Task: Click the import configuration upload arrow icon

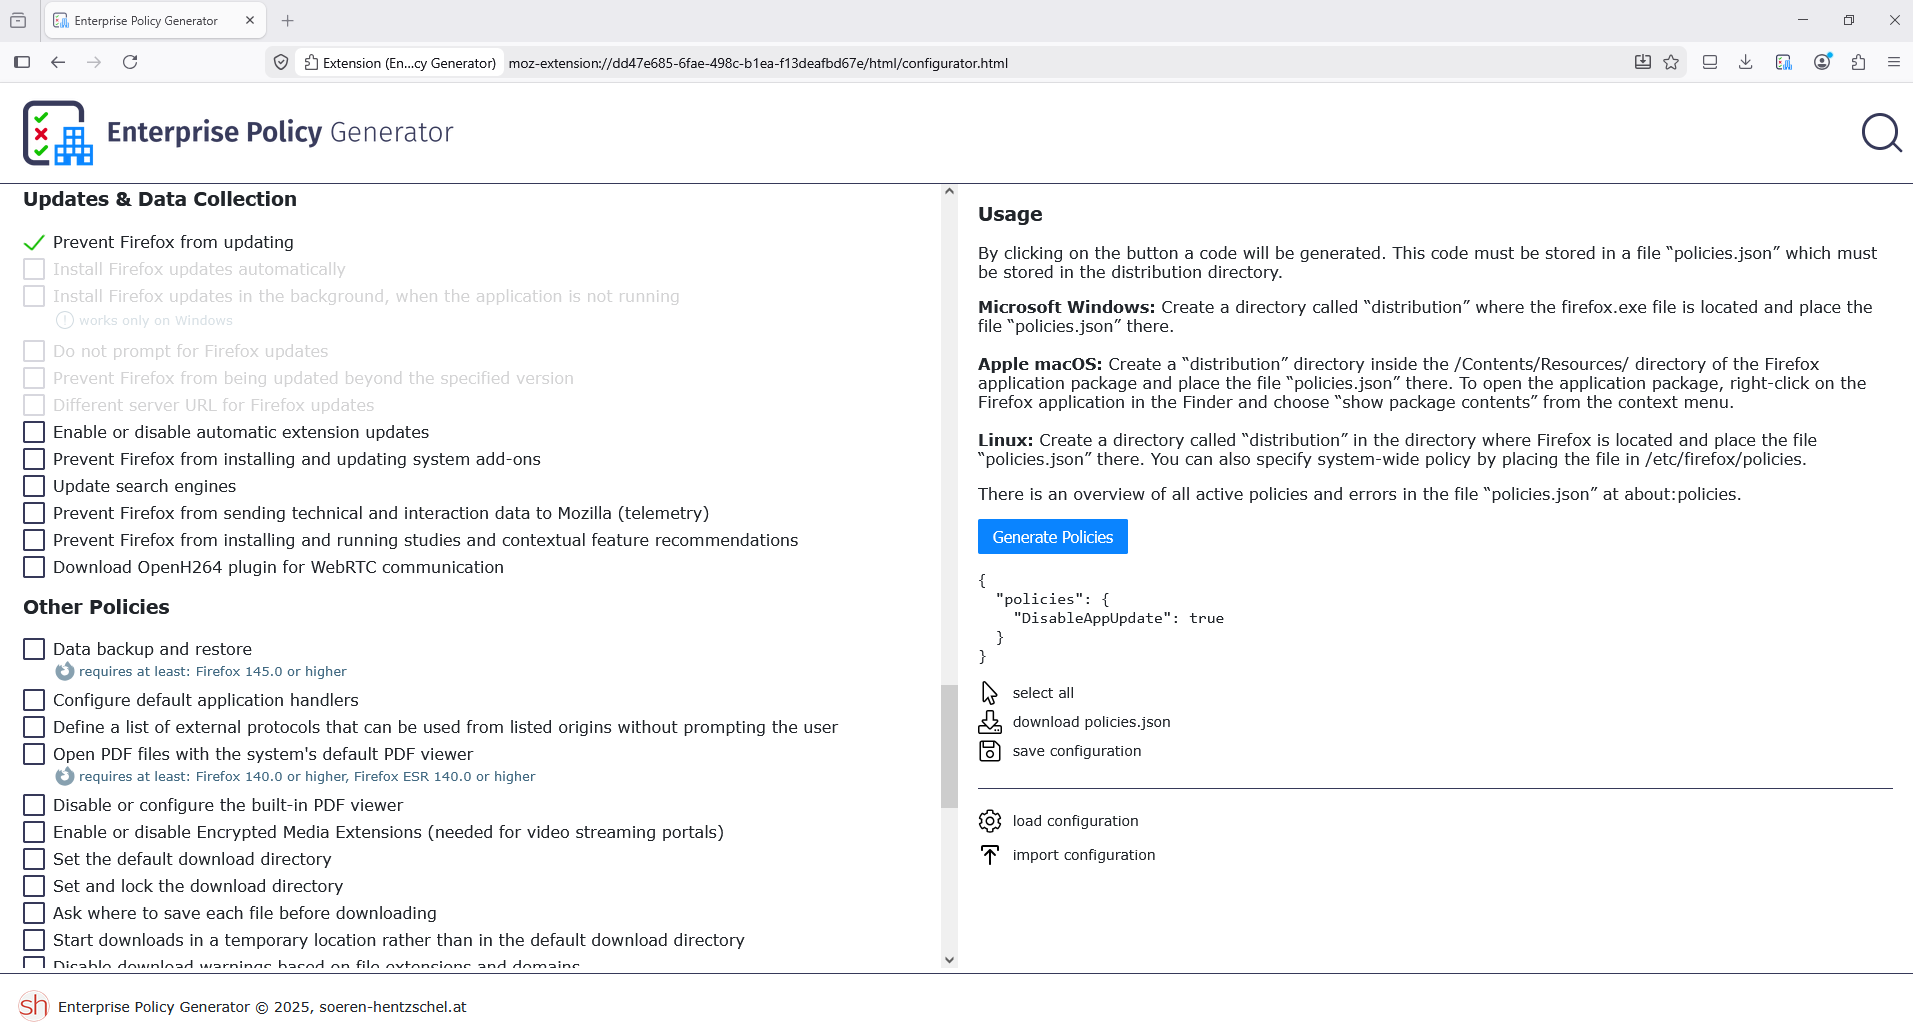Action: pos(989,855)
